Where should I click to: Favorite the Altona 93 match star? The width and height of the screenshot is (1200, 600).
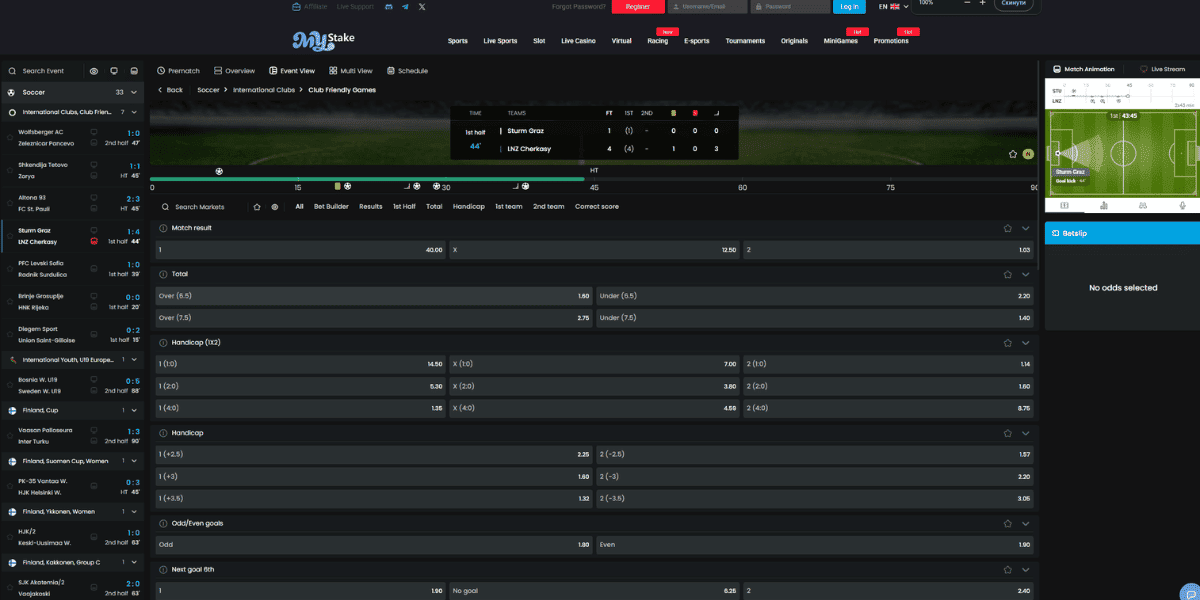[x=11, y=203]
